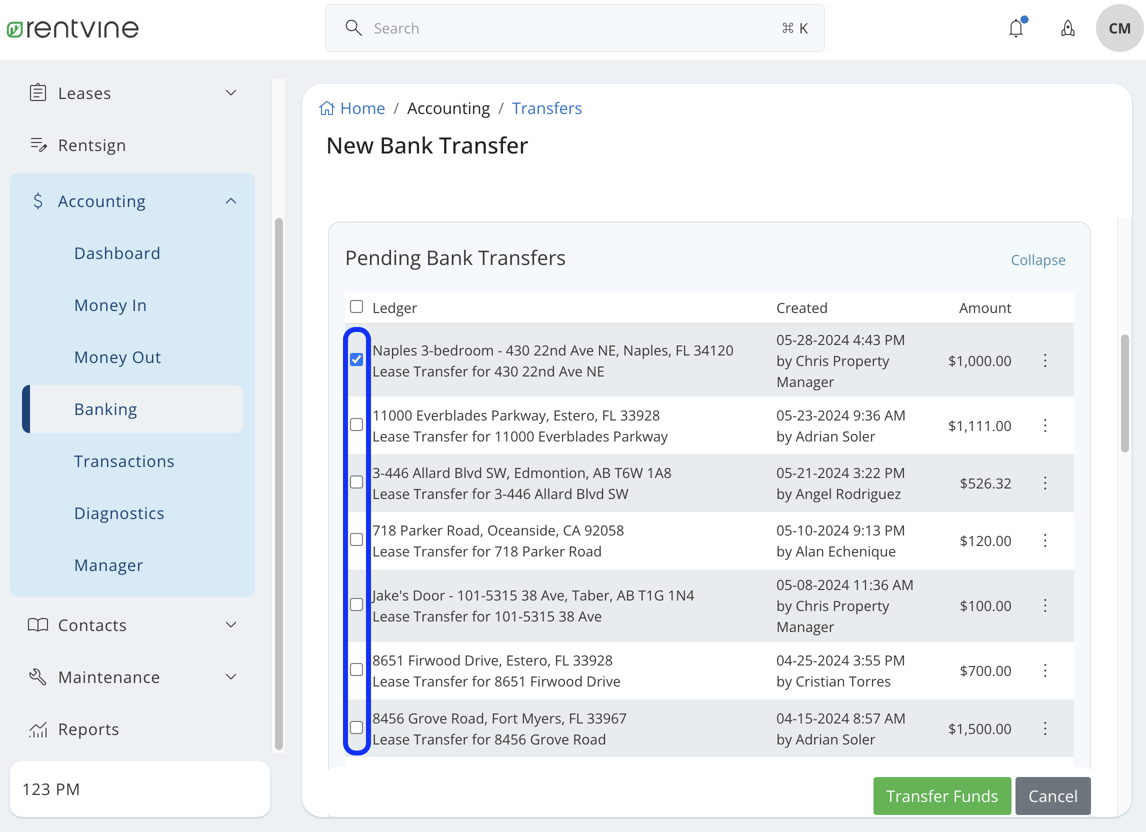Click the Reports chart icon in the sidebar
This screenshot has height=832, width=1146.
click(x=37, y=729)
